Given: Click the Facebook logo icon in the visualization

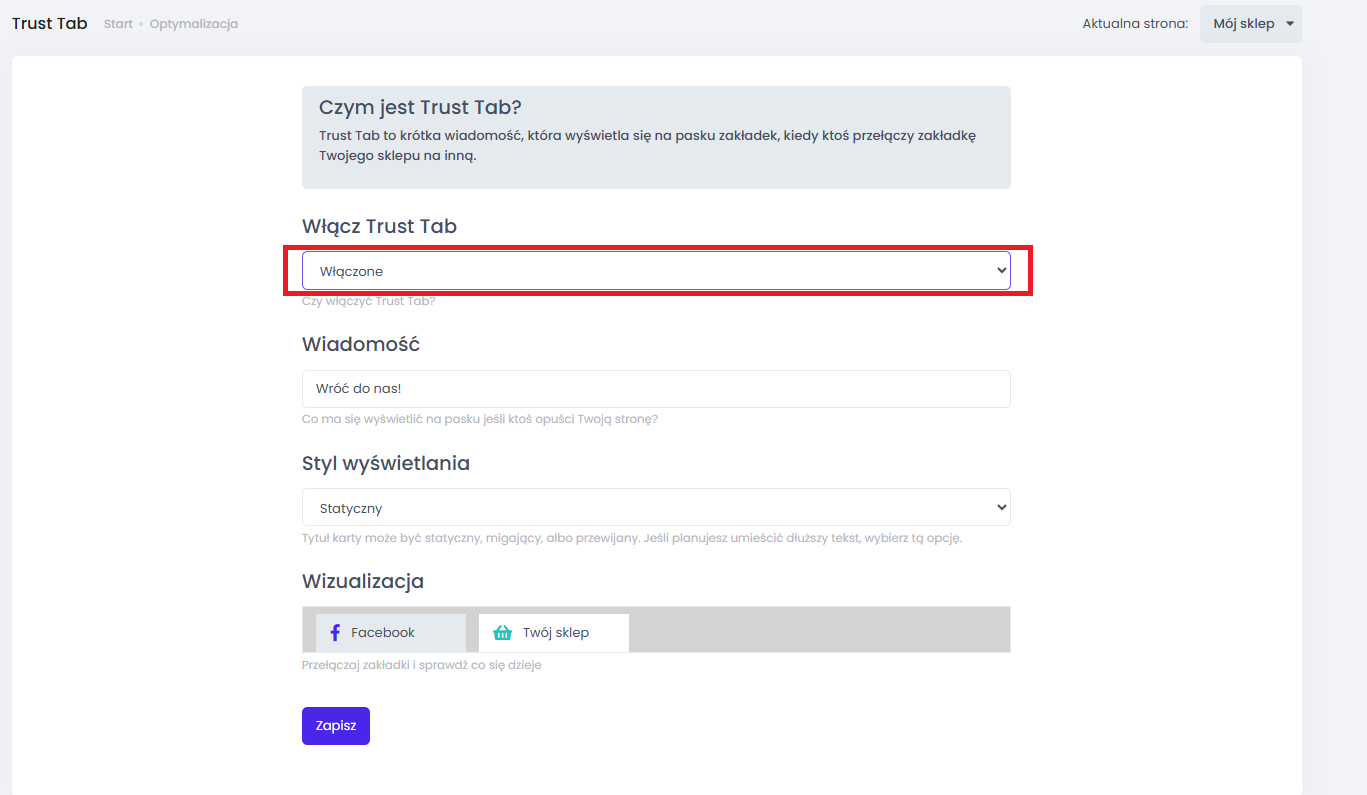Looking at the screenshot, I should click(x=335, y=633).
